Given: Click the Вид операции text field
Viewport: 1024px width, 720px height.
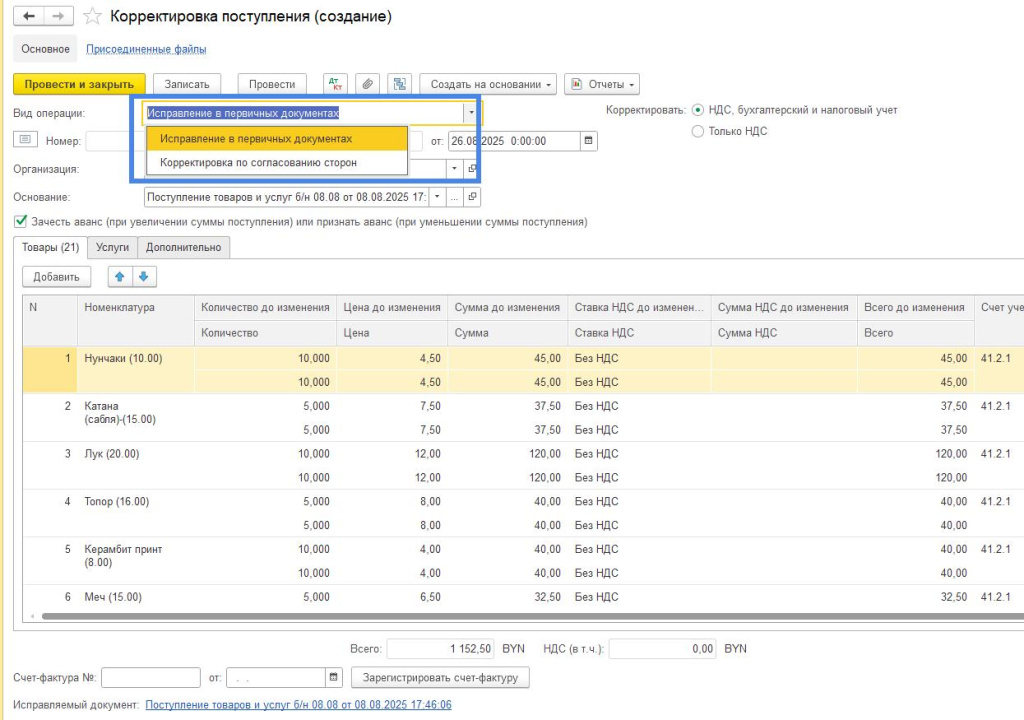Looking at the screenshot, I should (304, 113).
